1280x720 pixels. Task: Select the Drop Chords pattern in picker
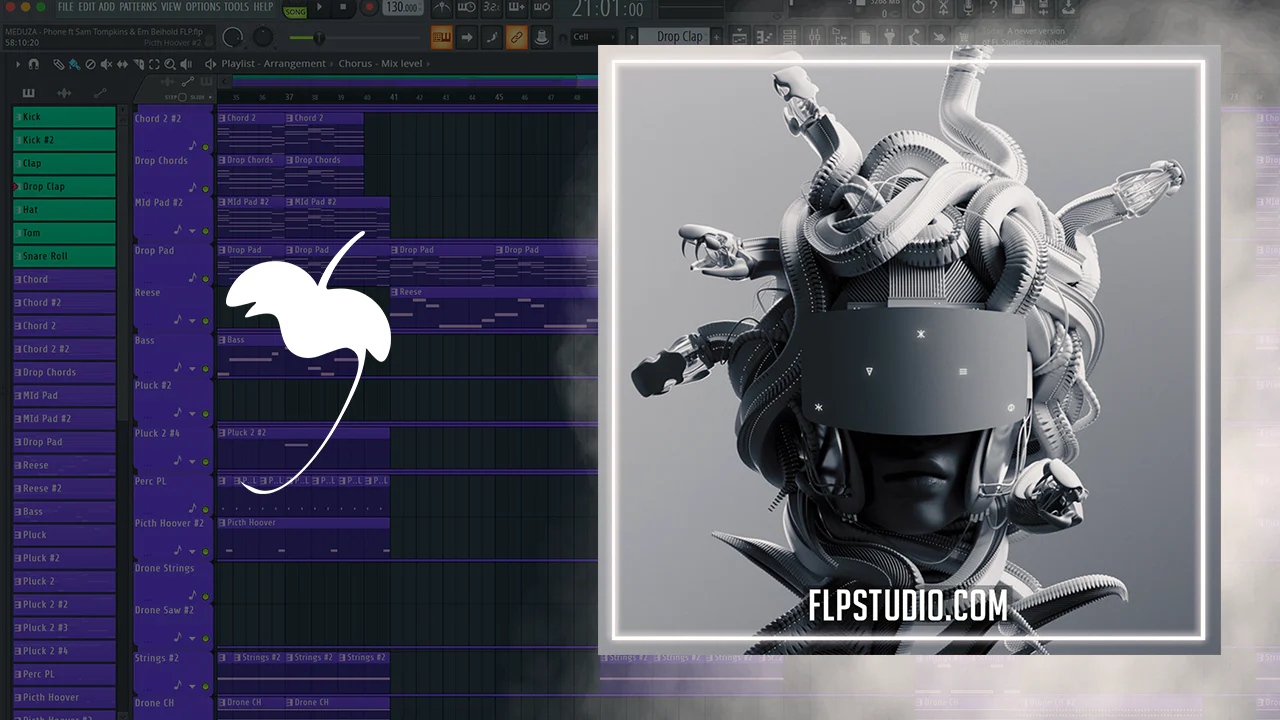[65, 372]
